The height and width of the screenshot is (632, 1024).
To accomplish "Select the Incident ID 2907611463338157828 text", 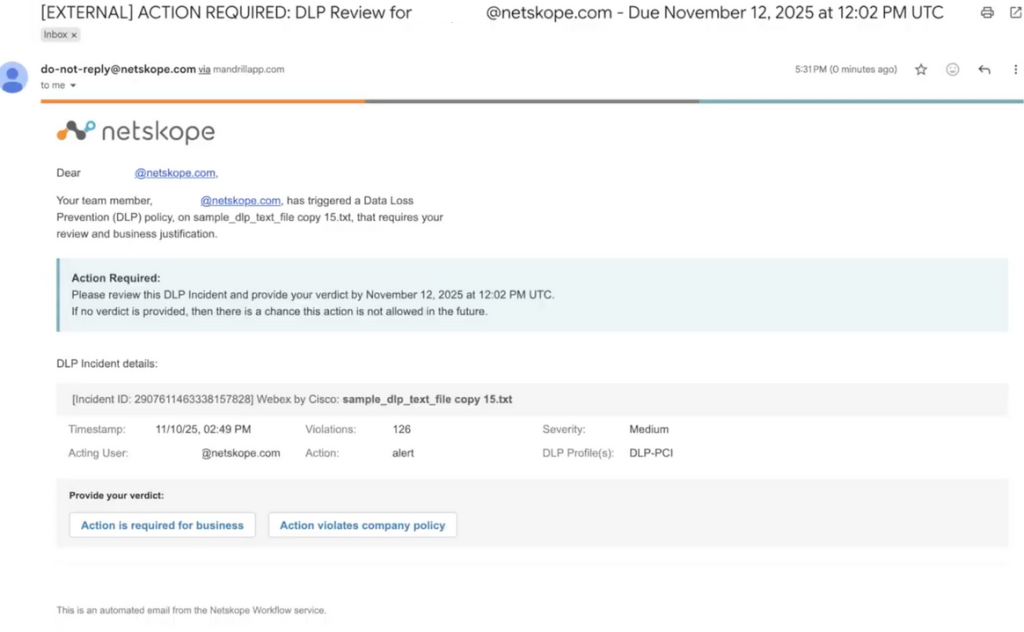I will pyautogui.click(x=162, y=399).
